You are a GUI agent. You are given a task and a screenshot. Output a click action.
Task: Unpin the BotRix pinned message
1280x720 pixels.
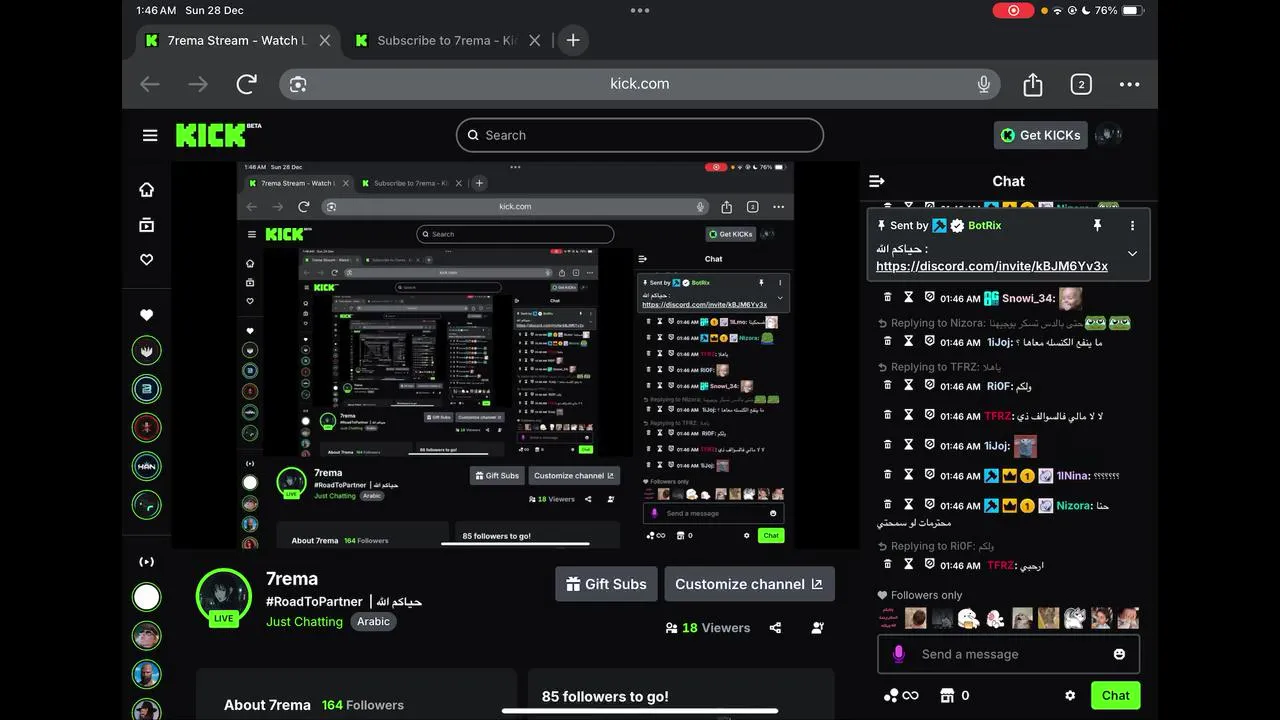pyautogui.click(x=1097, y=226)
